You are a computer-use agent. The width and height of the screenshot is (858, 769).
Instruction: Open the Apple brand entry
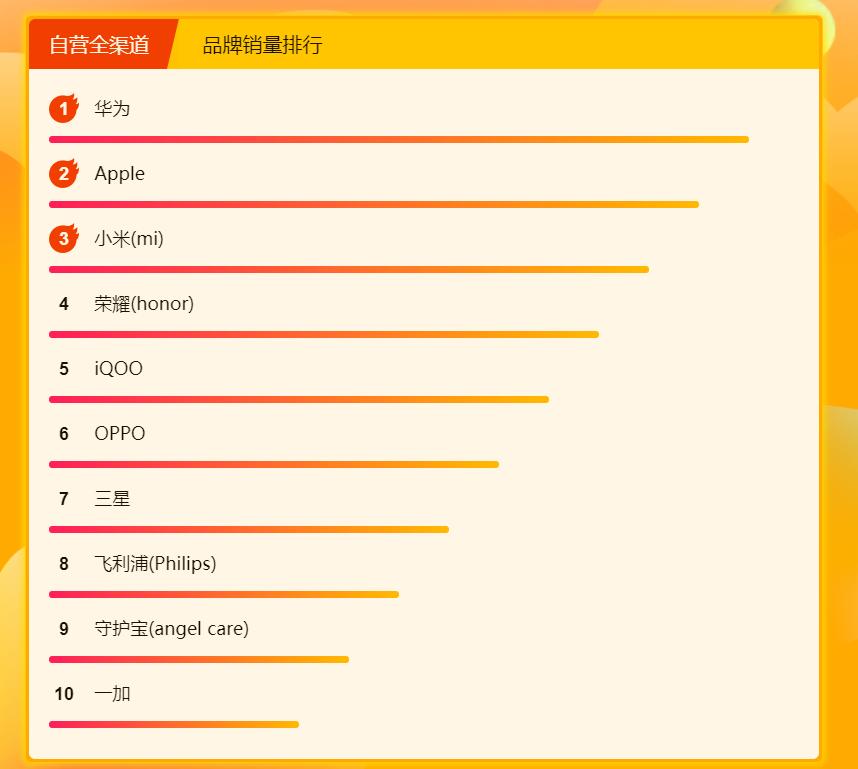coord(120,173)
